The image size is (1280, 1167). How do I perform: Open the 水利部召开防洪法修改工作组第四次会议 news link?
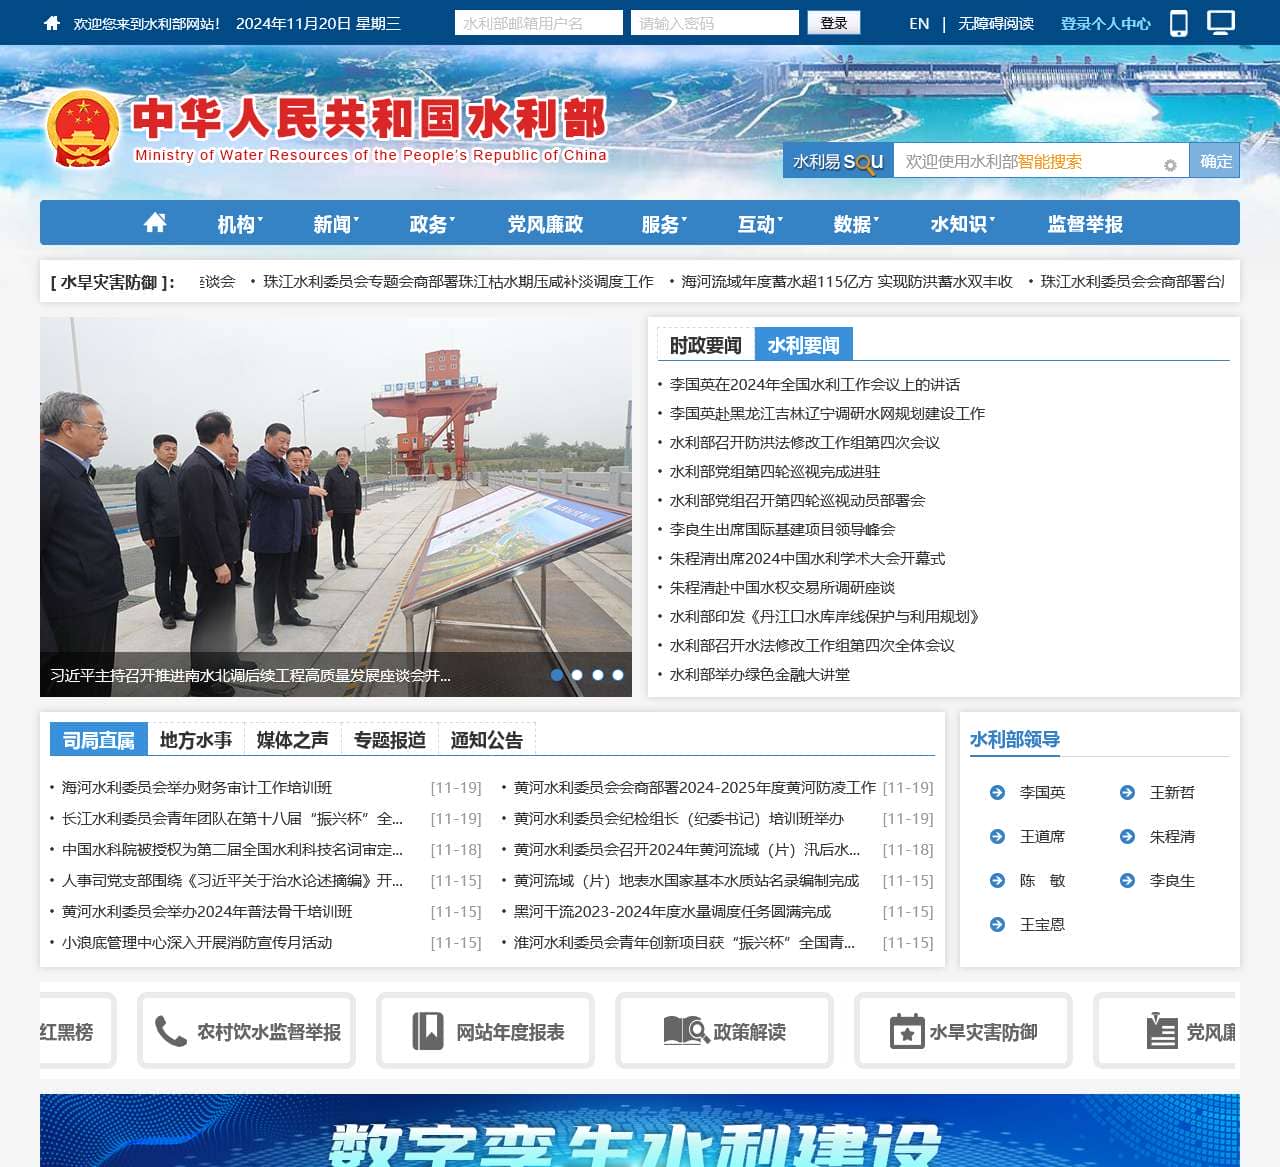pyautogui.click(x=804, y=442)
